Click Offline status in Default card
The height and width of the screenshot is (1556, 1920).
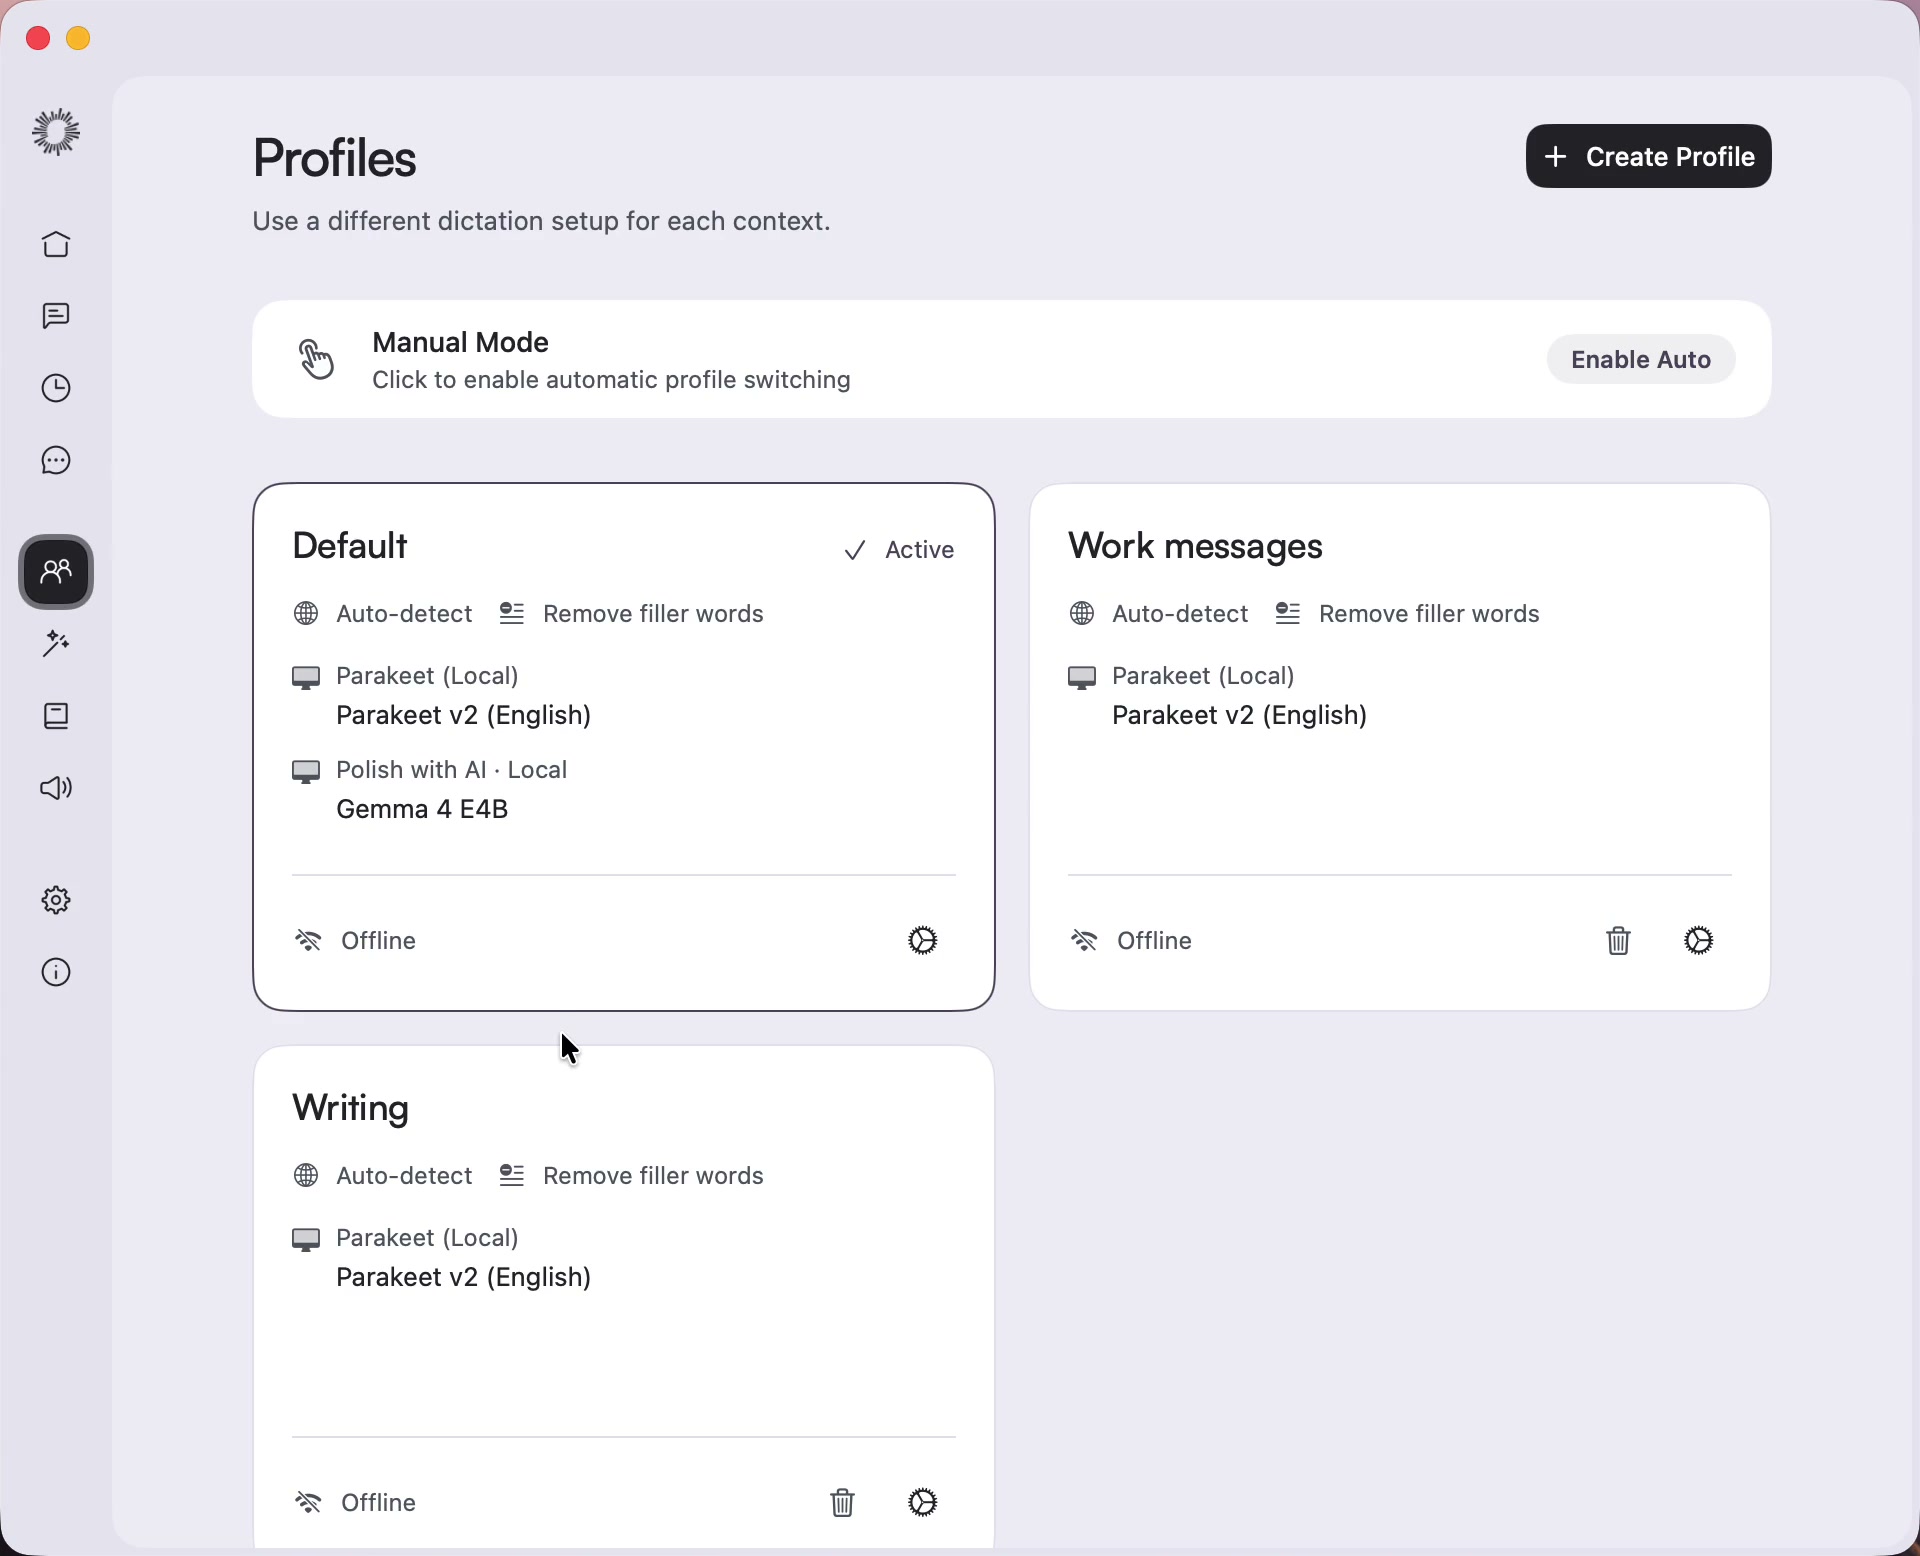[x=356, y=941]
